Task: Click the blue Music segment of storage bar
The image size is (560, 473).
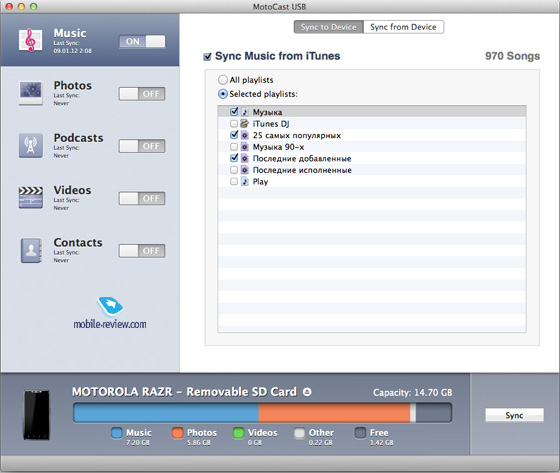Action: point(166,413)
